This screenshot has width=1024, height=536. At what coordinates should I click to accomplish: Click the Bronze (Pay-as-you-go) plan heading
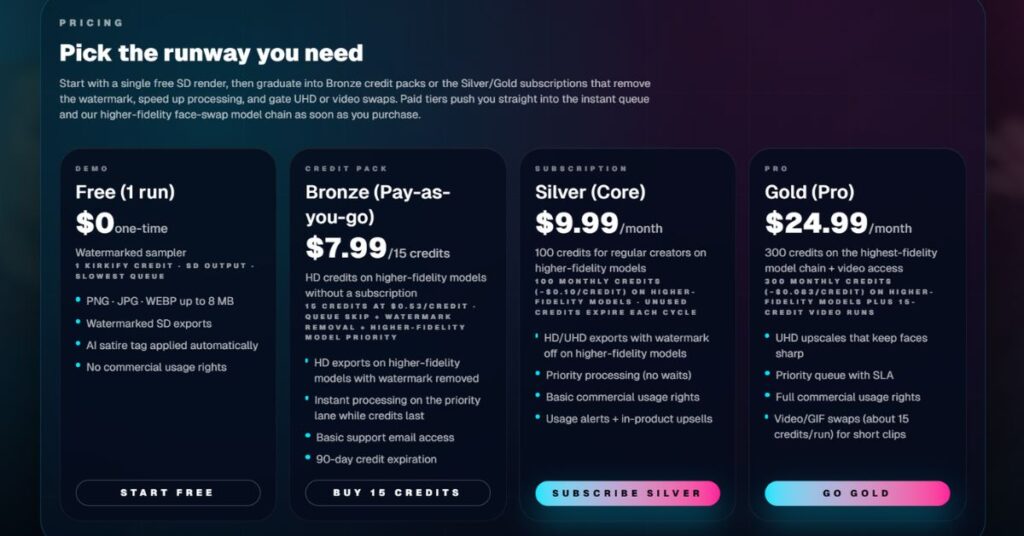[x=377, y=204]
